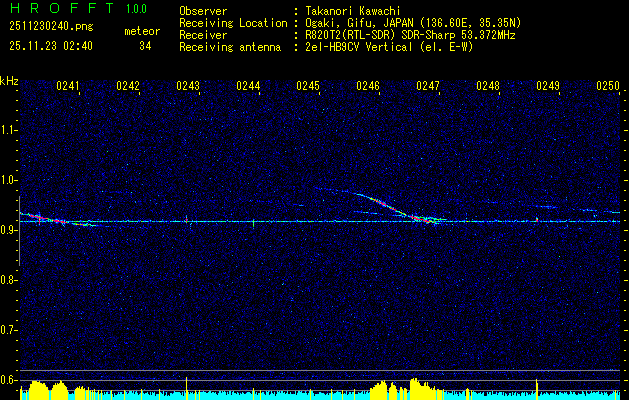
Task: Click time marker 0250
Action: click(608, 85)
